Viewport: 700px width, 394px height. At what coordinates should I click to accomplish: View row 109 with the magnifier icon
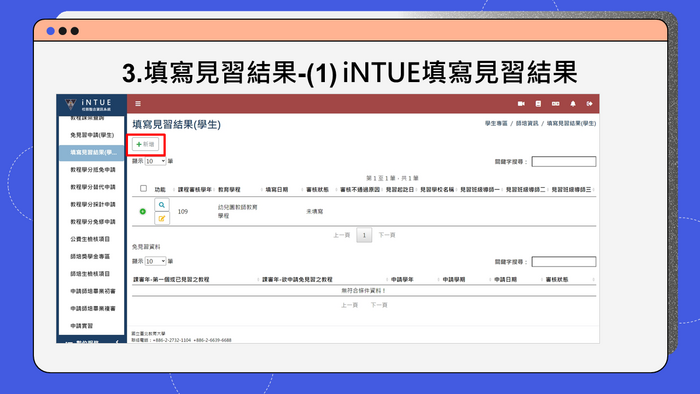(x=162, y=205)
